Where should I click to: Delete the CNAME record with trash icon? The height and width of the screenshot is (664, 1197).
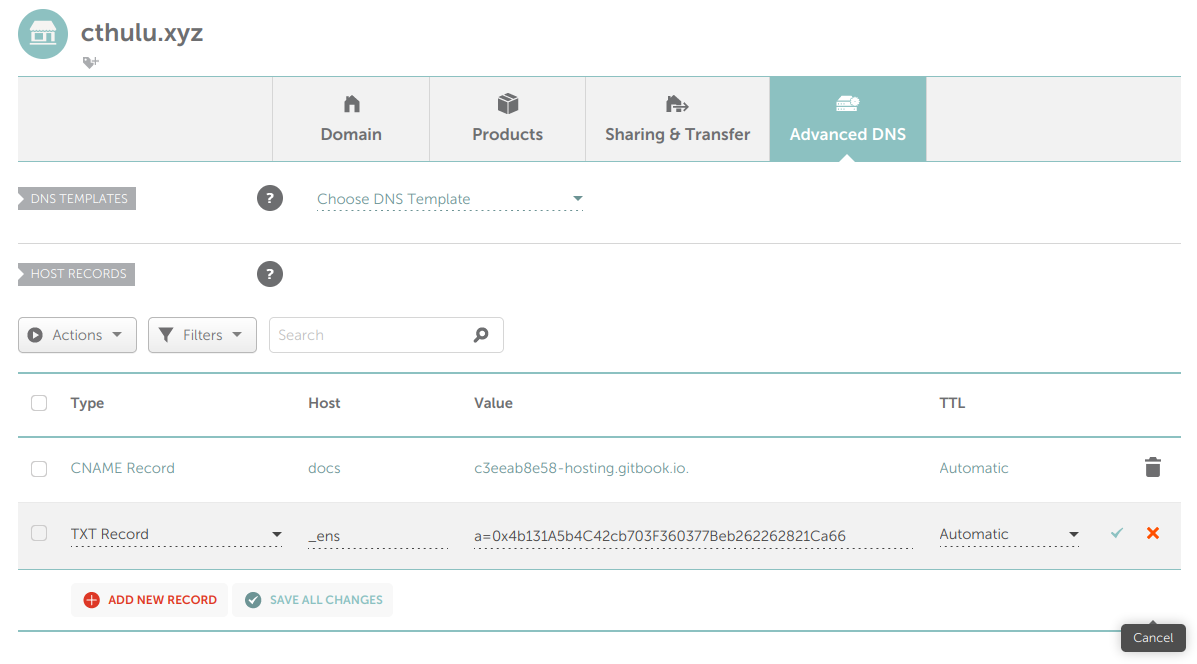[x=1152, y=468]
